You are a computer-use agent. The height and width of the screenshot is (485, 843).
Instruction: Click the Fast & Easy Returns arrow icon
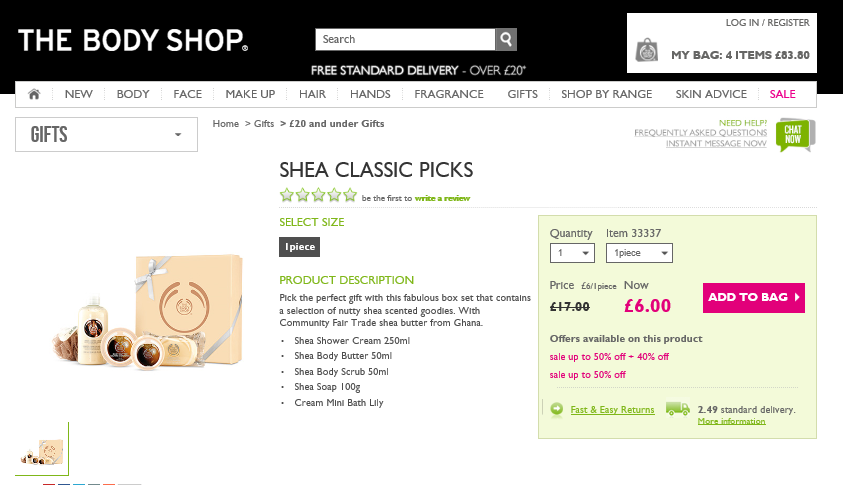[557, 409]
